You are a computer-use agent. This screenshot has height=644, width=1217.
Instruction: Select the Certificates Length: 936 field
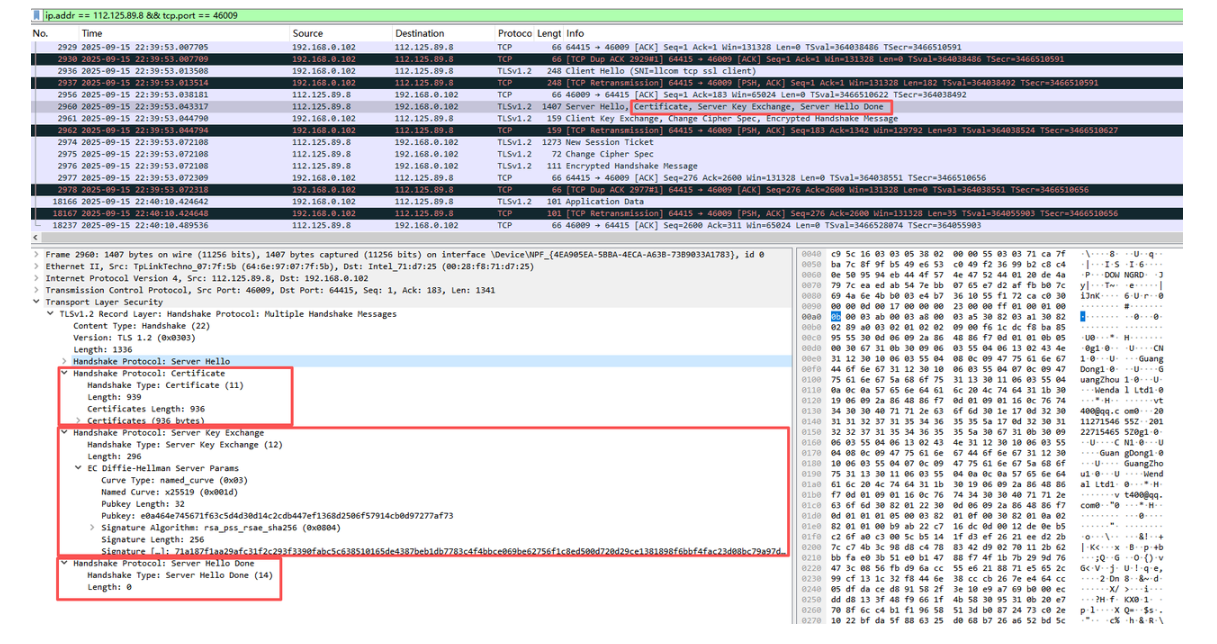pos(146,409)
